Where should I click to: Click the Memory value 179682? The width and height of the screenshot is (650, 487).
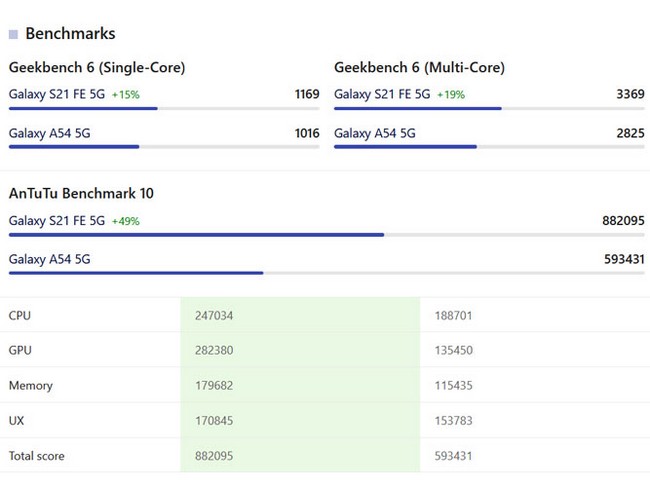214,386
